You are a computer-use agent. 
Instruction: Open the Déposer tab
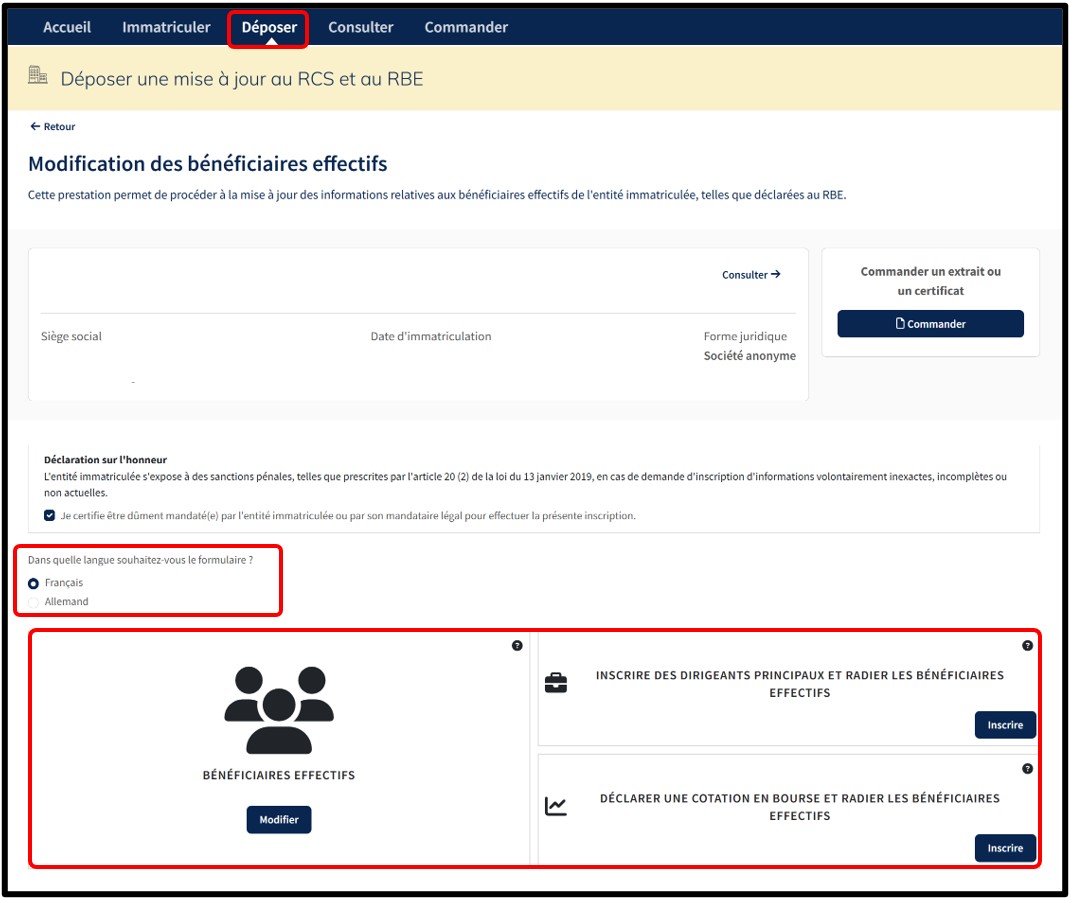point(269,27)
